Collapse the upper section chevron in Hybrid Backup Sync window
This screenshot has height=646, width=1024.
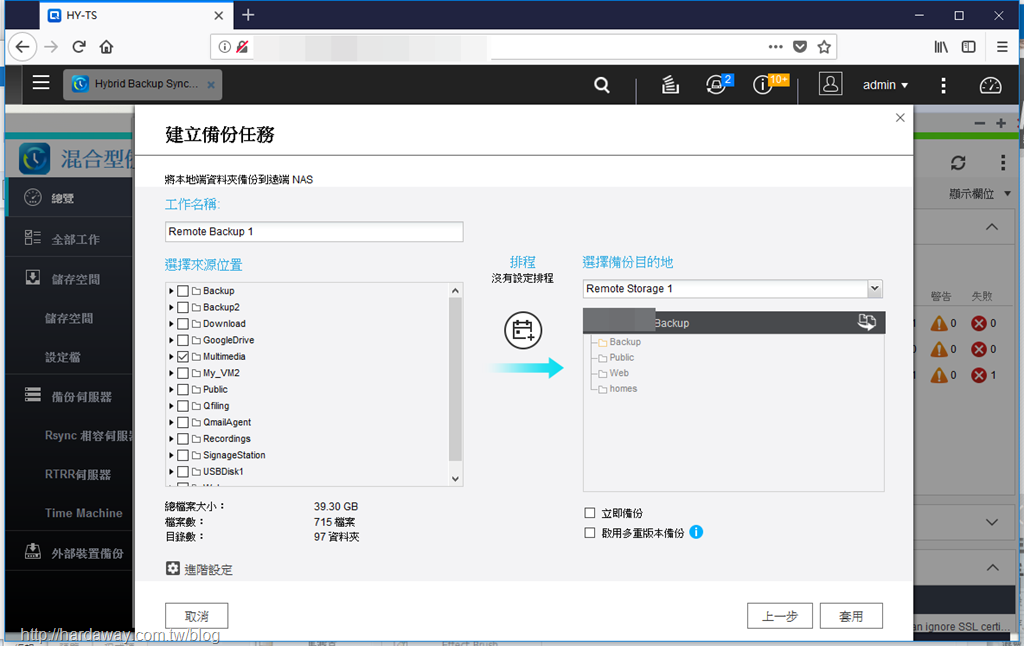(991, 227)
